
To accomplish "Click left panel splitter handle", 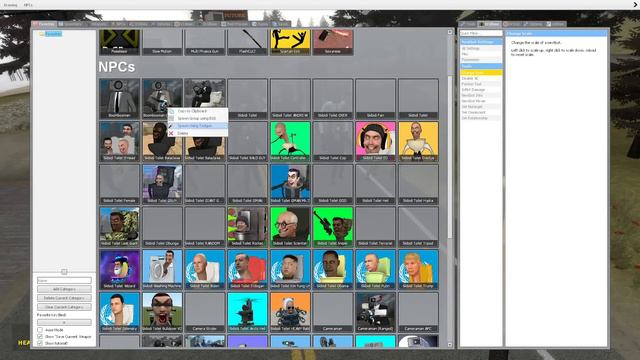I will tap(64, 271).
